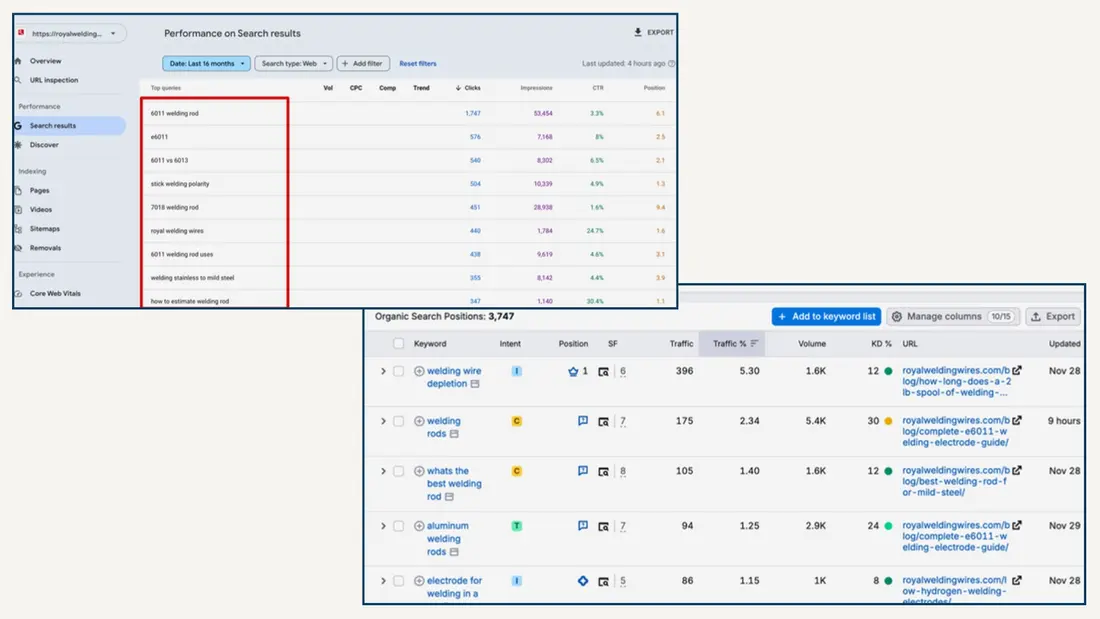Viewport: 1100px width, 619px height.
Task: Click the Core Web Vitals icon
Action: coord(18,293)
